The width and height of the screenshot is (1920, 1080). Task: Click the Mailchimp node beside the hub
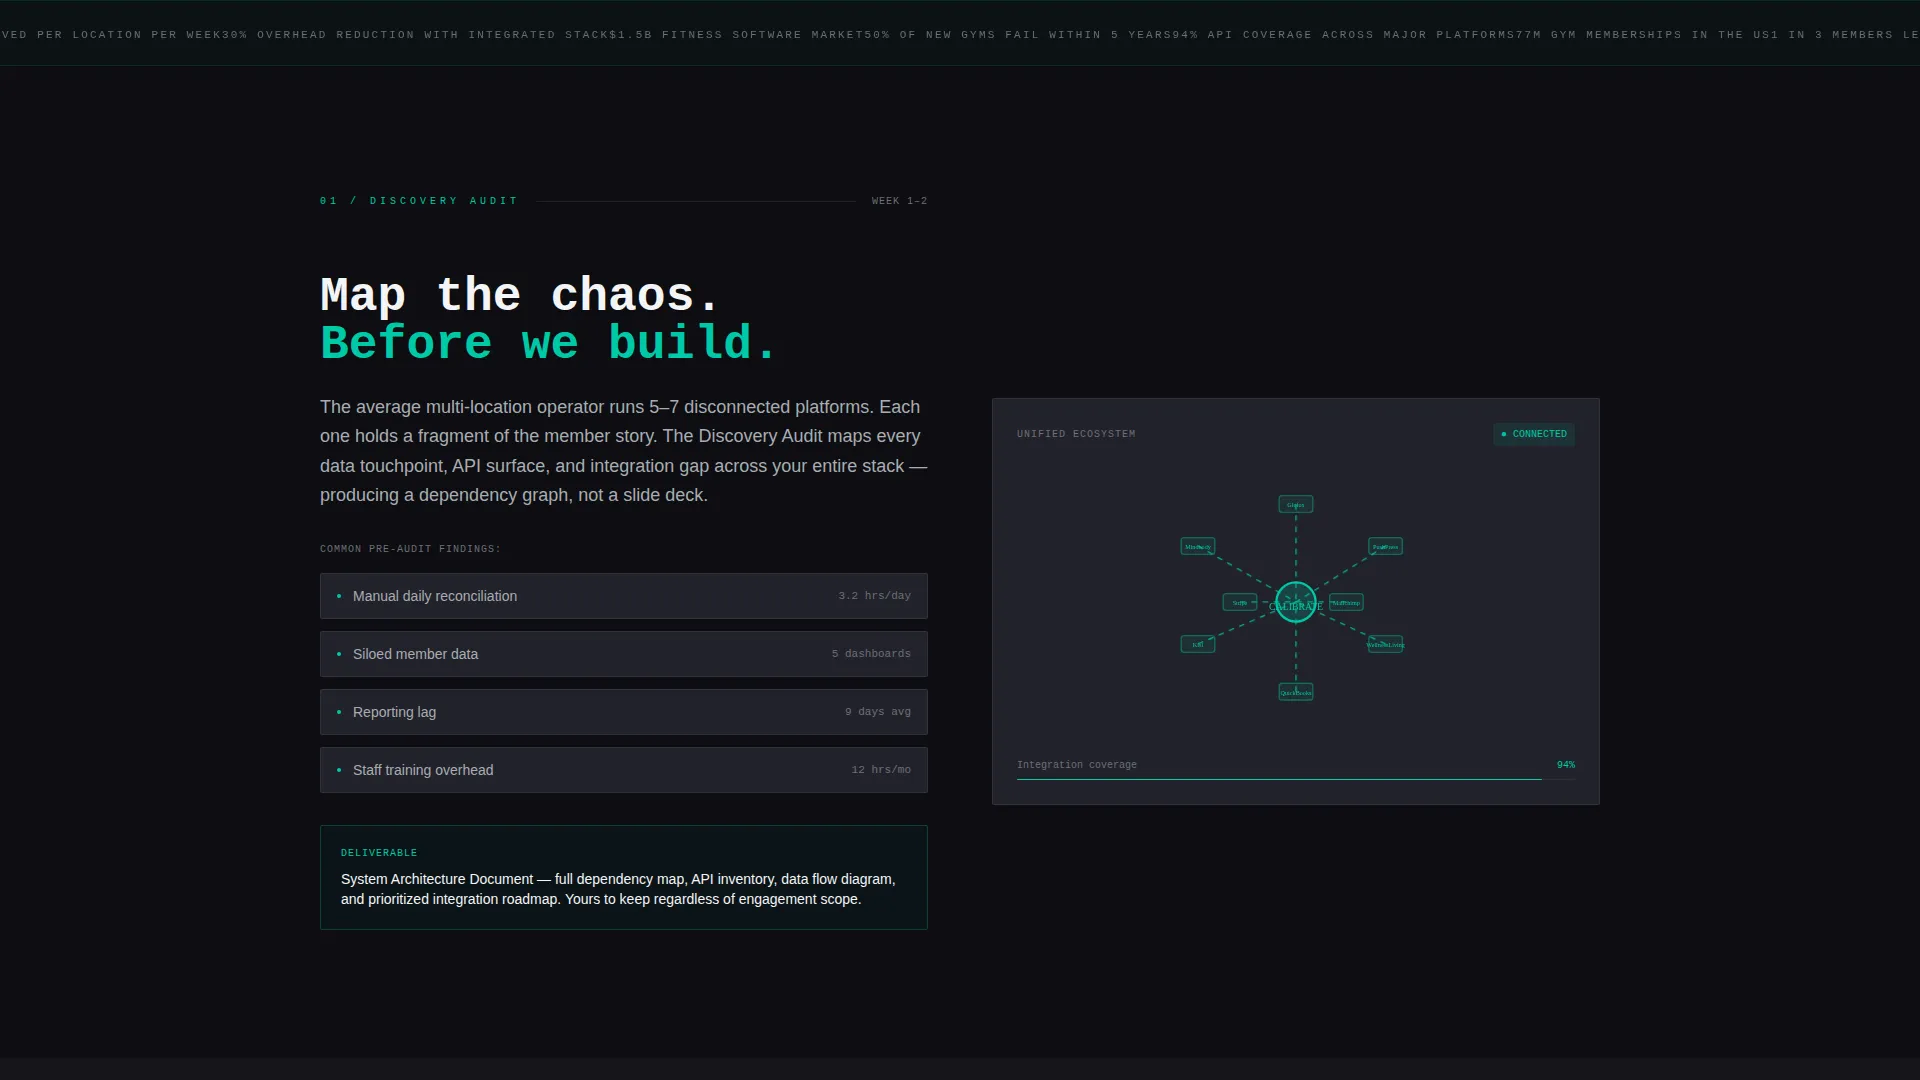[x=1346, y=602]
